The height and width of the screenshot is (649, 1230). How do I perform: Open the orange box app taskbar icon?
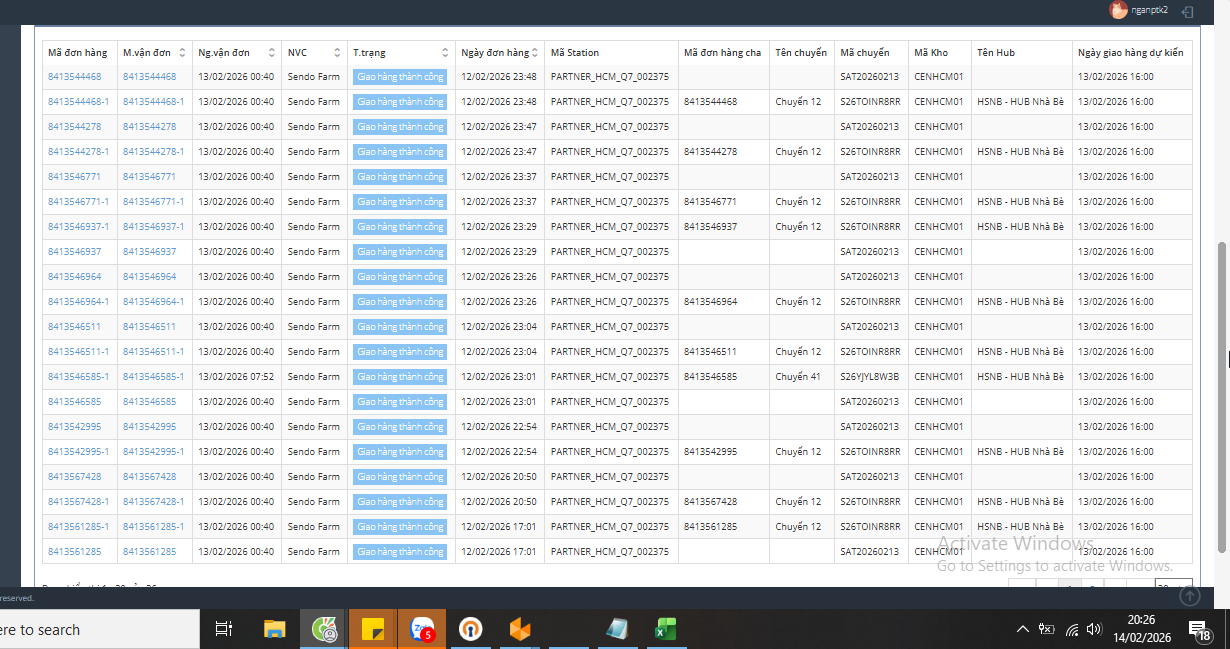pos(519,629)
